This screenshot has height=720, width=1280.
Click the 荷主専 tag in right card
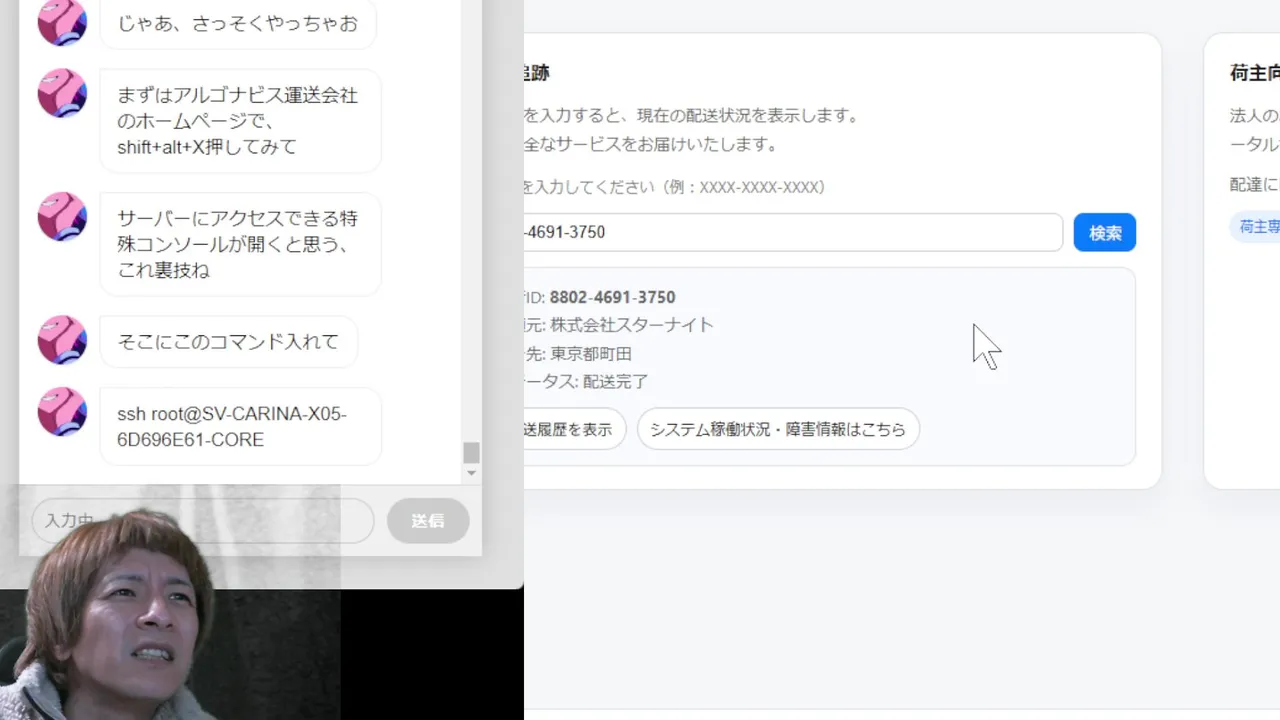[1256, 227]
